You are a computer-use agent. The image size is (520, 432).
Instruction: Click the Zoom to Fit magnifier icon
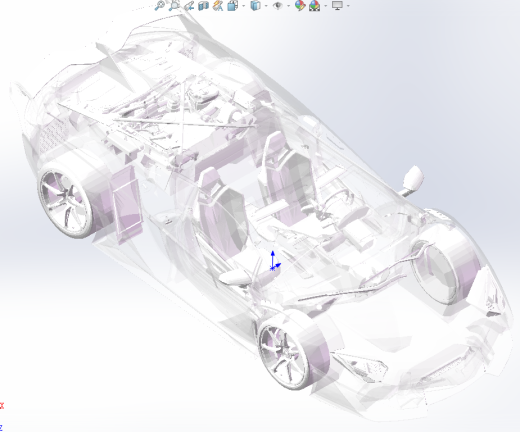[x=160, y=6]
